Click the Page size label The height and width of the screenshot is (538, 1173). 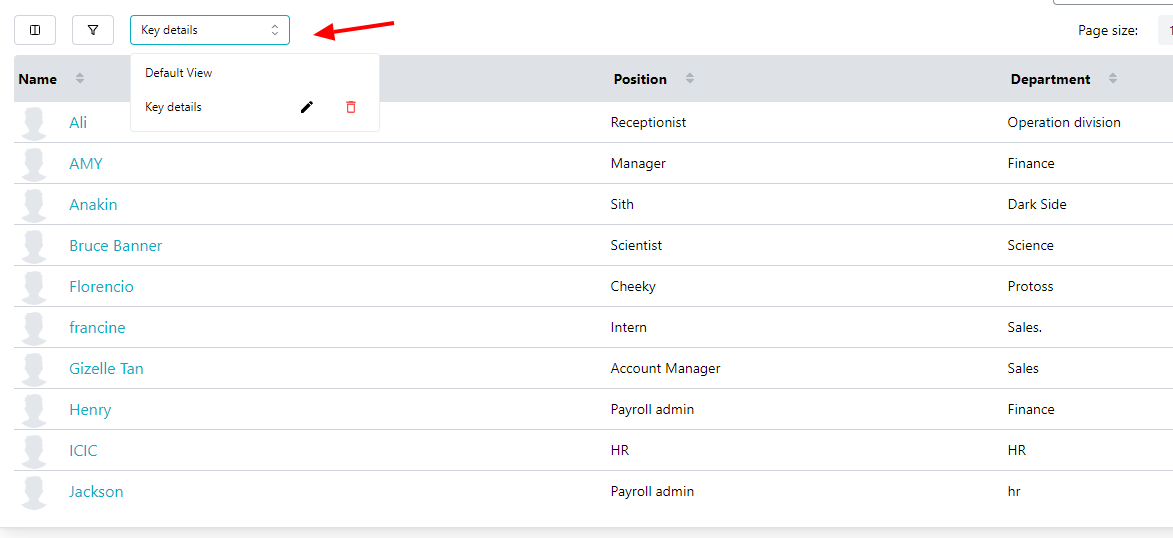coord(1108,31)
